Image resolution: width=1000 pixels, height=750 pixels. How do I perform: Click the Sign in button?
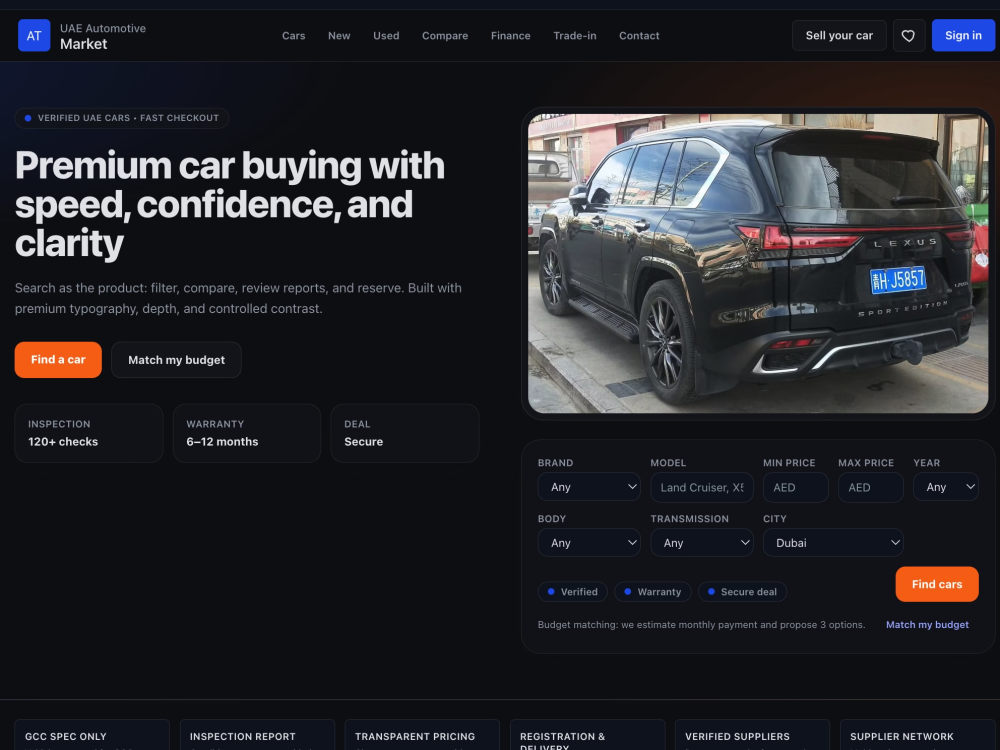(963, 36)
